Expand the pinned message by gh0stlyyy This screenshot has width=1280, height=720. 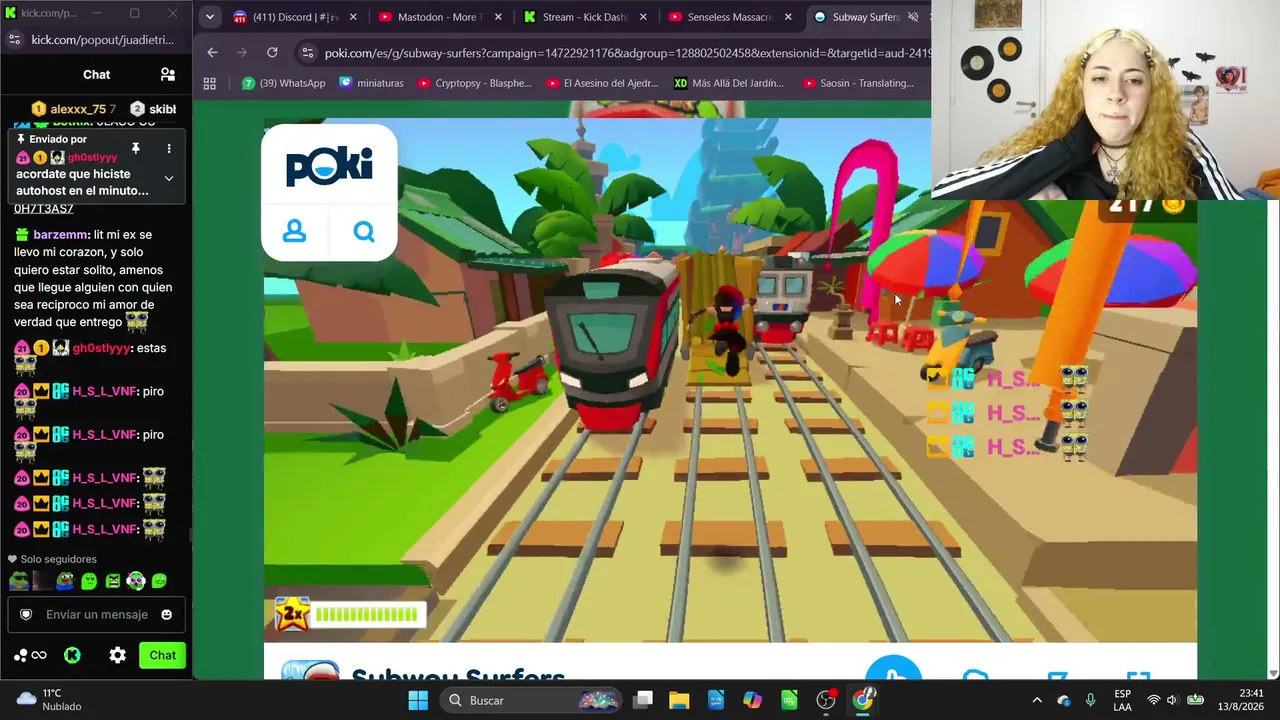tap(169, 178)
